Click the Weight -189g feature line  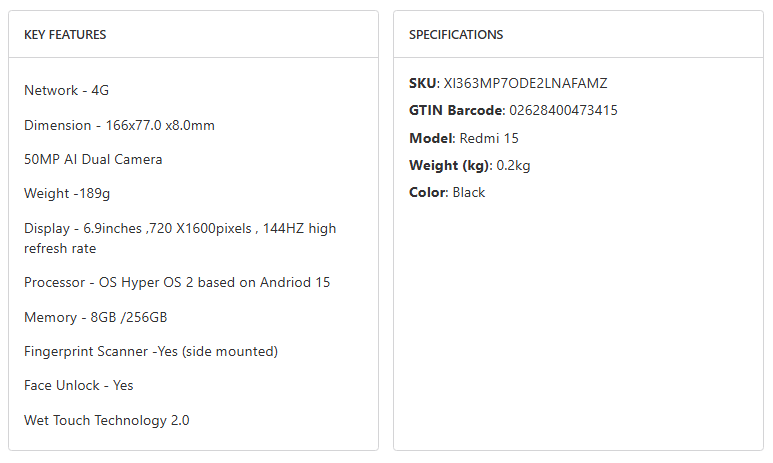tap(68, 193)
